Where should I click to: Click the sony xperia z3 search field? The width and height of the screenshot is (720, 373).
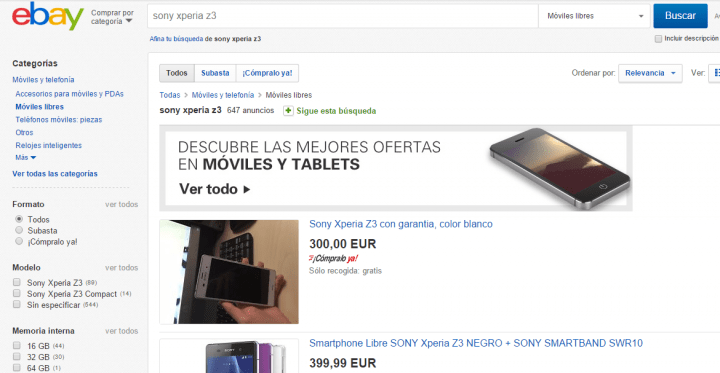pos(343,16)
